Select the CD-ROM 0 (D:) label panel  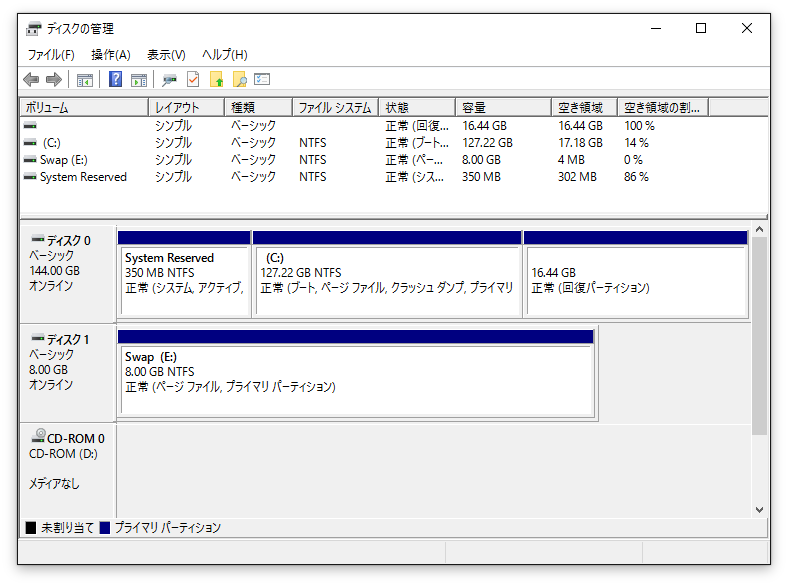tap(68, 470)
